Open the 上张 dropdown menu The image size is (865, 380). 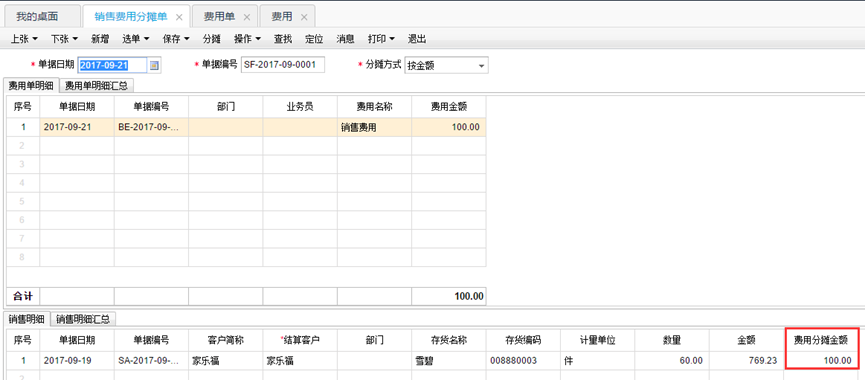pos(24,39)
